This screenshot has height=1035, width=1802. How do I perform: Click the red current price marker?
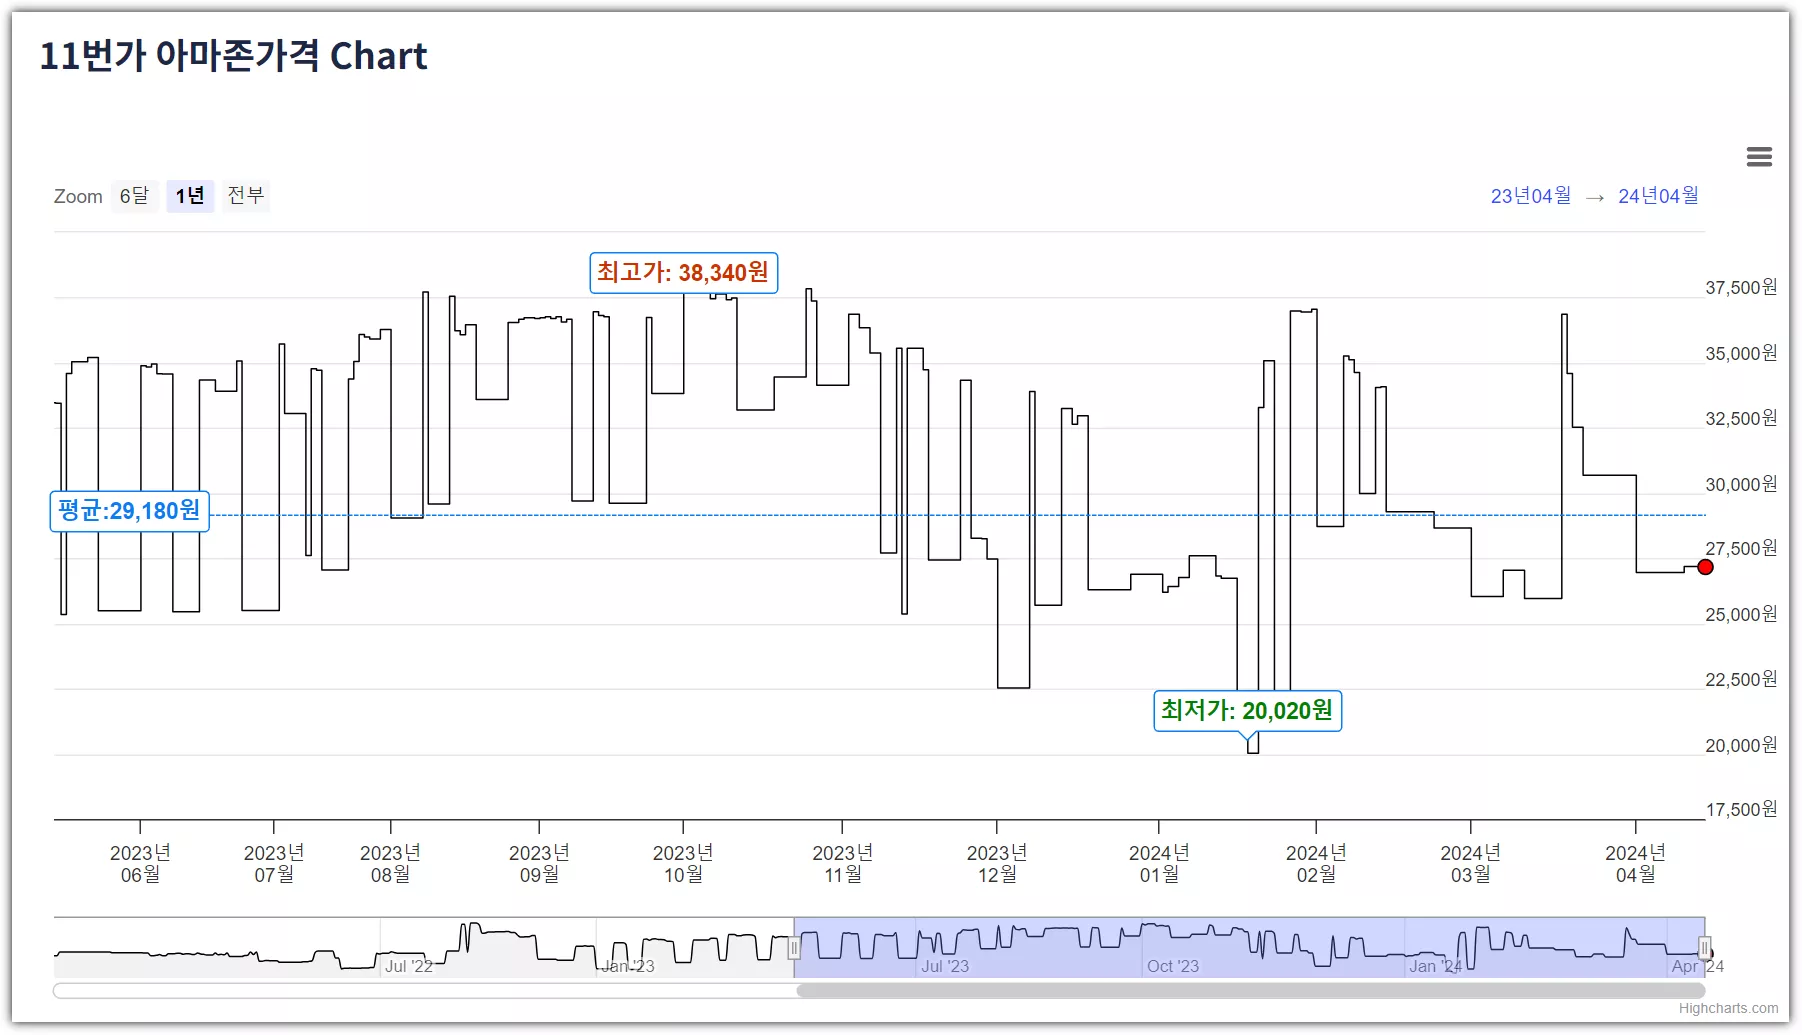coord(1705,567)
